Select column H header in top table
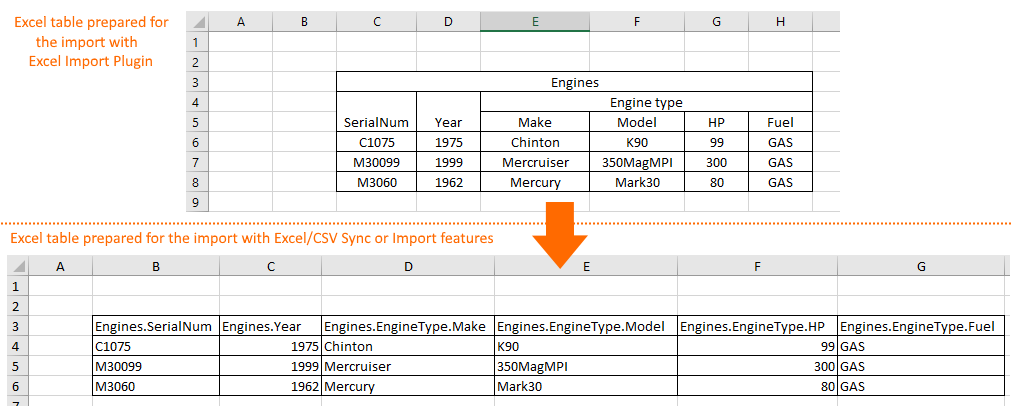1011x410 pixels. 780,20
